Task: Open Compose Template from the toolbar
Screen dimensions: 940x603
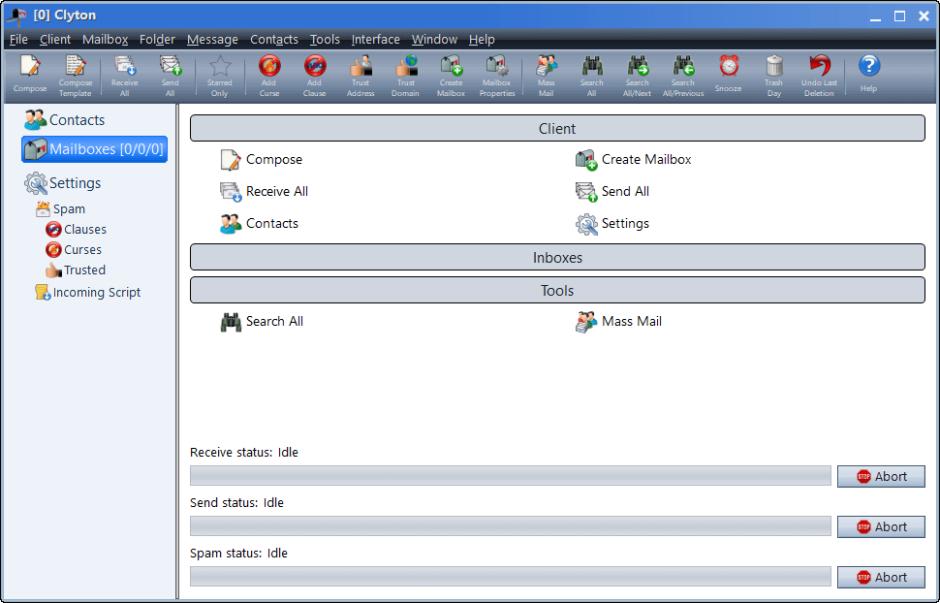Action: (x=75, y=76)
